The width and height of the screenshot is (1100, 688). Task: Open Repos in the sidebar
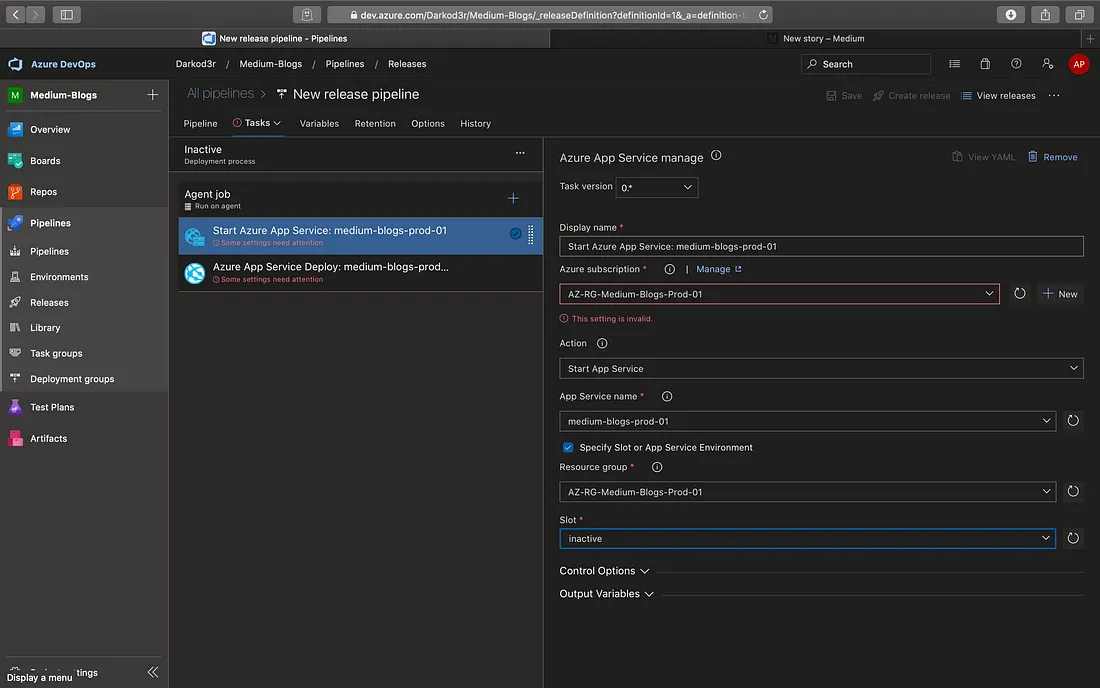[43, 191]
